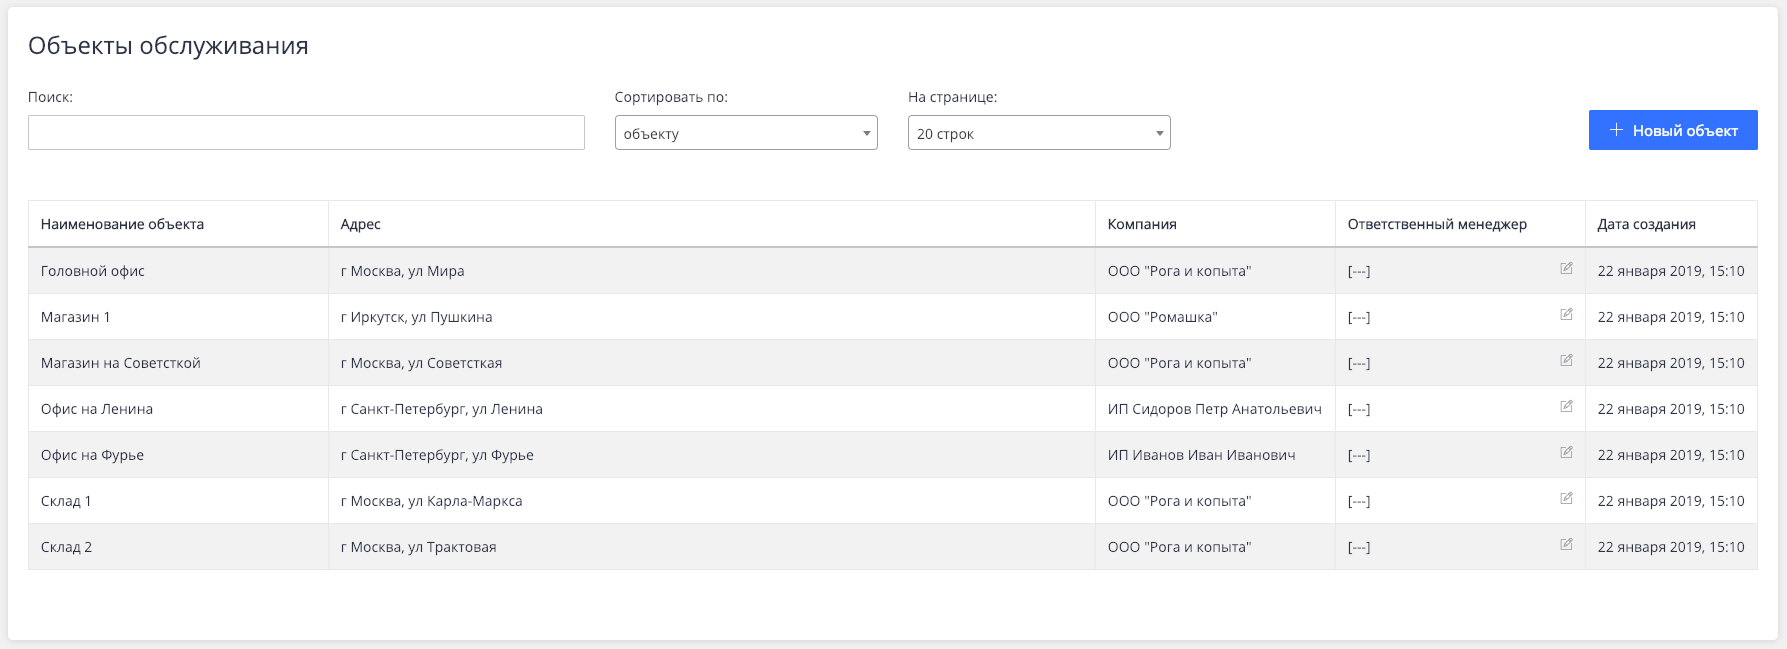
Task: Open the 'Сортировать по' dropdown
Action: [745, 133]
